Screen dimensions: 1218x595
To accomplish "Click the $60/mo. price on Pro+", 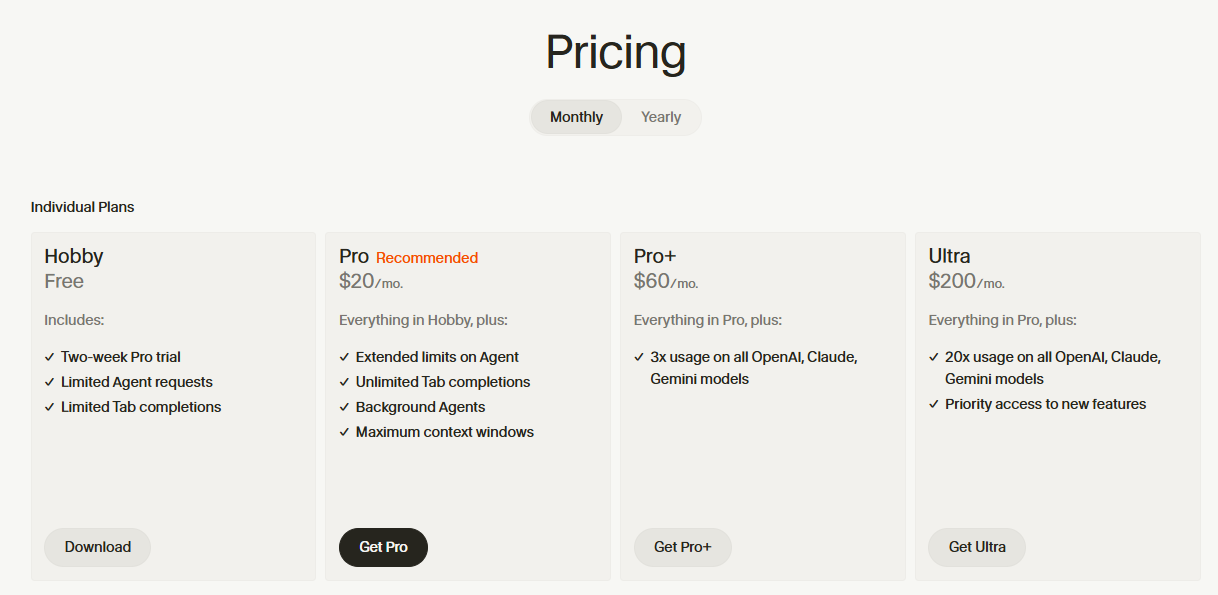I will pos(666,282).
